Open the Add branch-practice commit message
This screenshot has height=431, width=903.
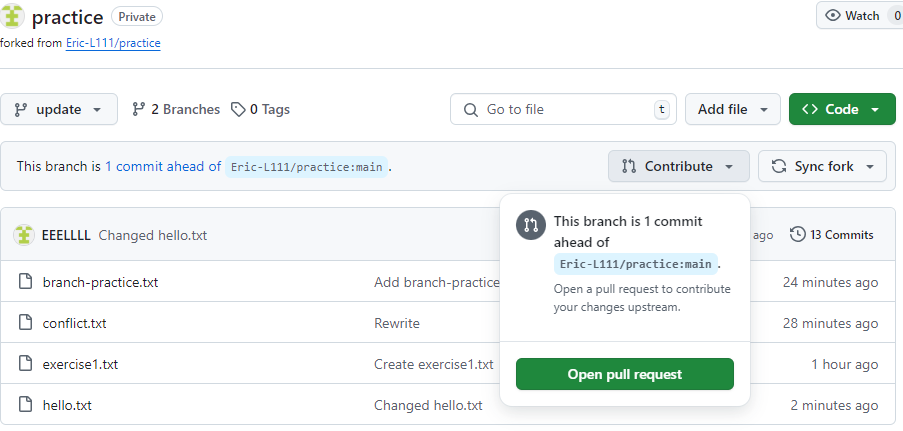pyautogui.click(x=437, y=282)
